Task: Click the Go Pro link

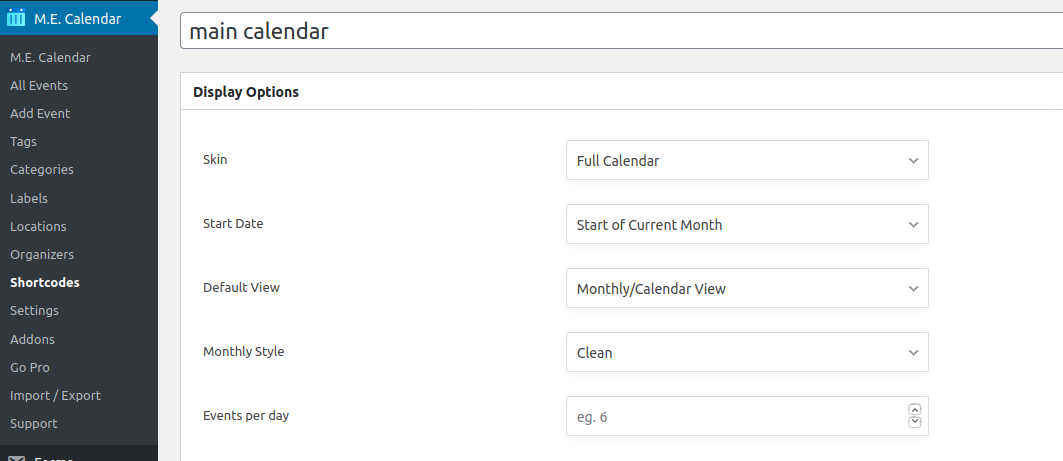Action: (x=30, y=367)
